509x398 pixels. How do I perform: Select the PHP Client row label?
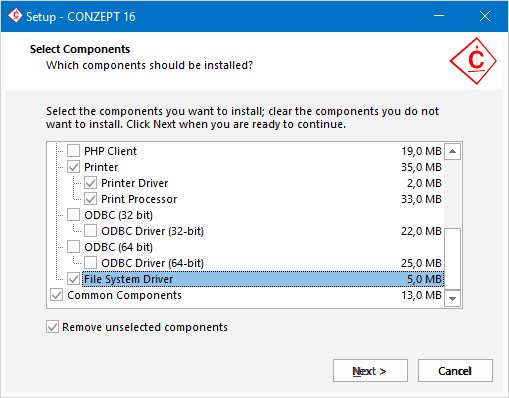pyautogui.click(x=110, y=151)
